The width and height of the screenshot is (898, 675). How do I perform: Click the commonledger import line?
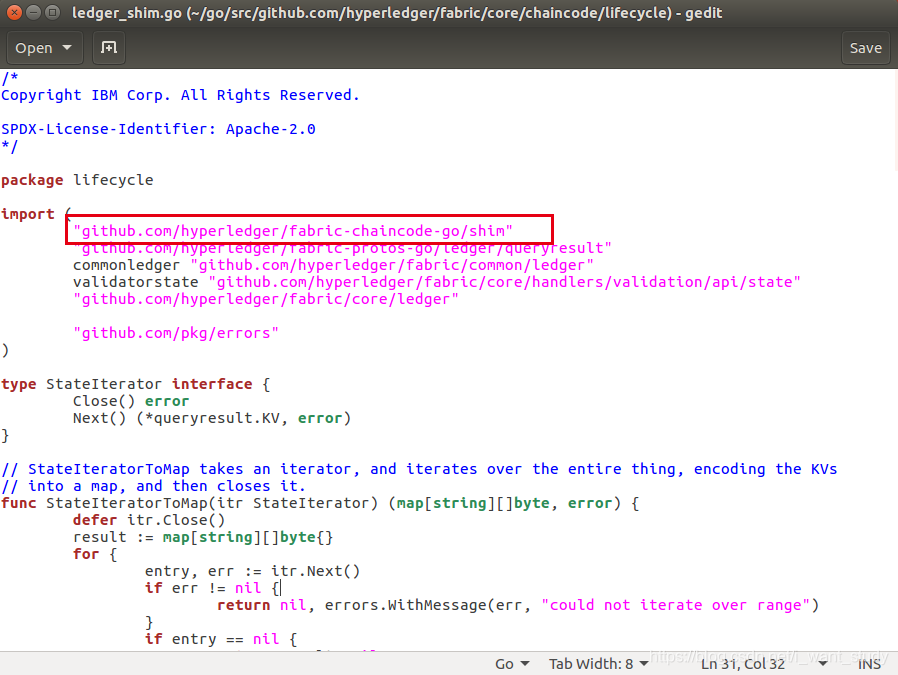point(333,265)
